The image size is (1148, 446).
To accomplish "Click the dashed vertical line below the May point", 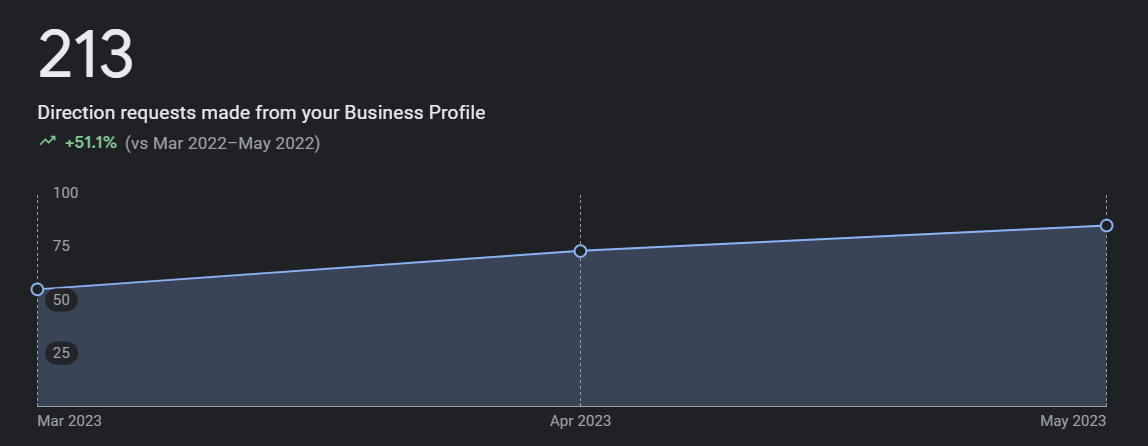I will point(1106,320).
